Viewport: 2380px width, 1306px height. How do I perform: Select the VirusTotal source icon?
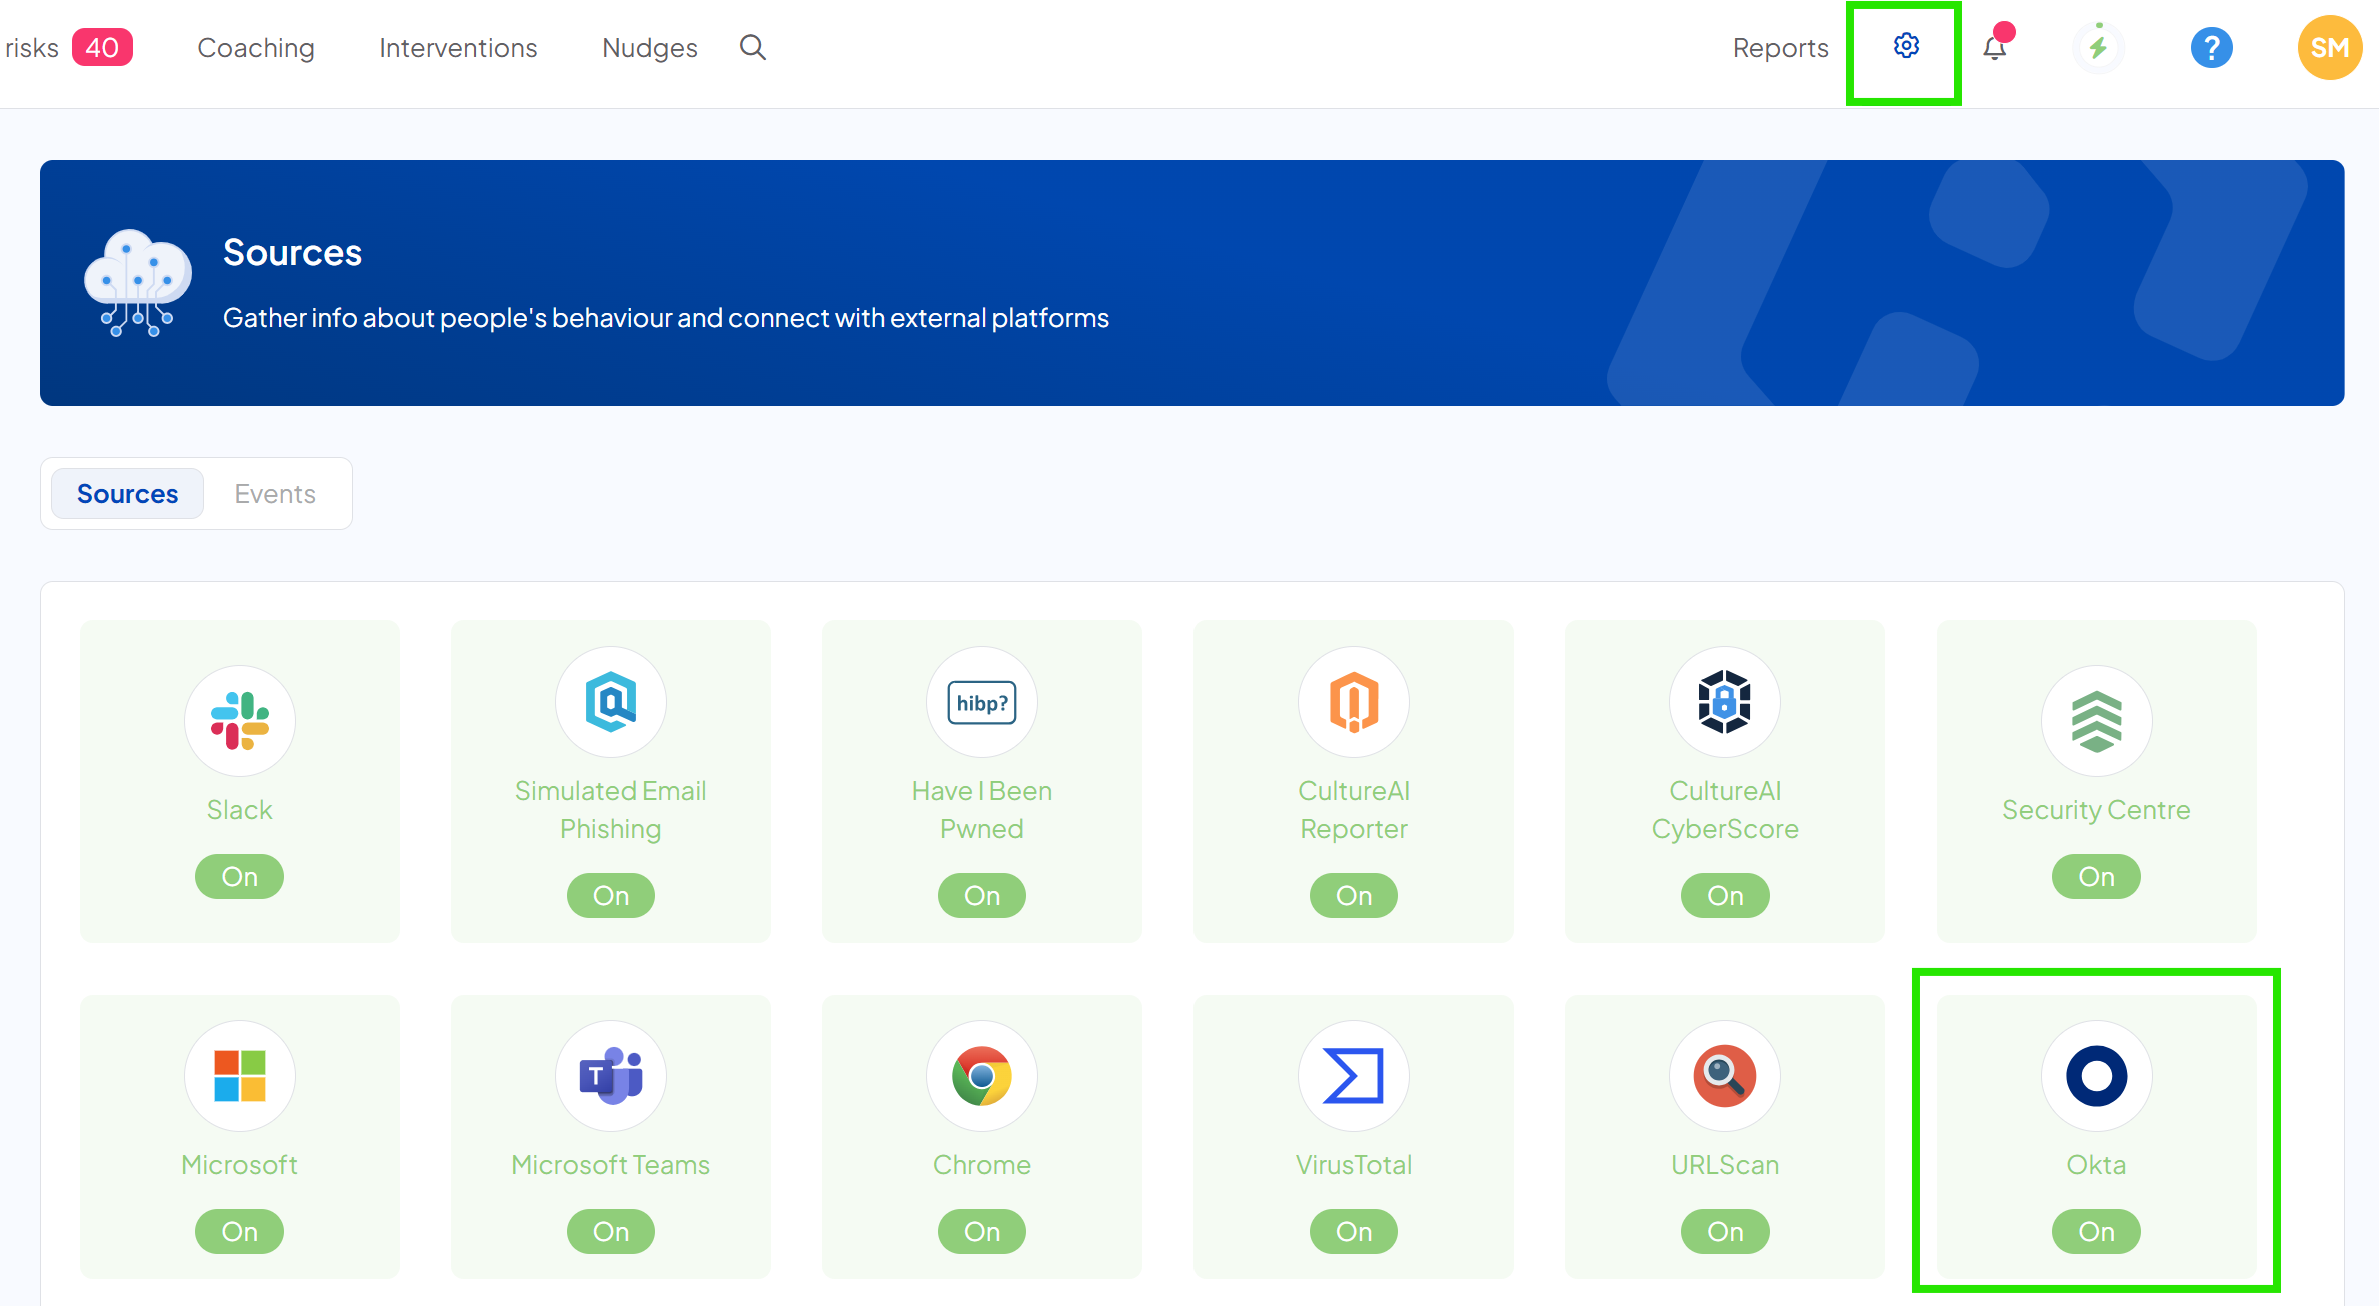pyautogui.click(x=1353, y=1076)
